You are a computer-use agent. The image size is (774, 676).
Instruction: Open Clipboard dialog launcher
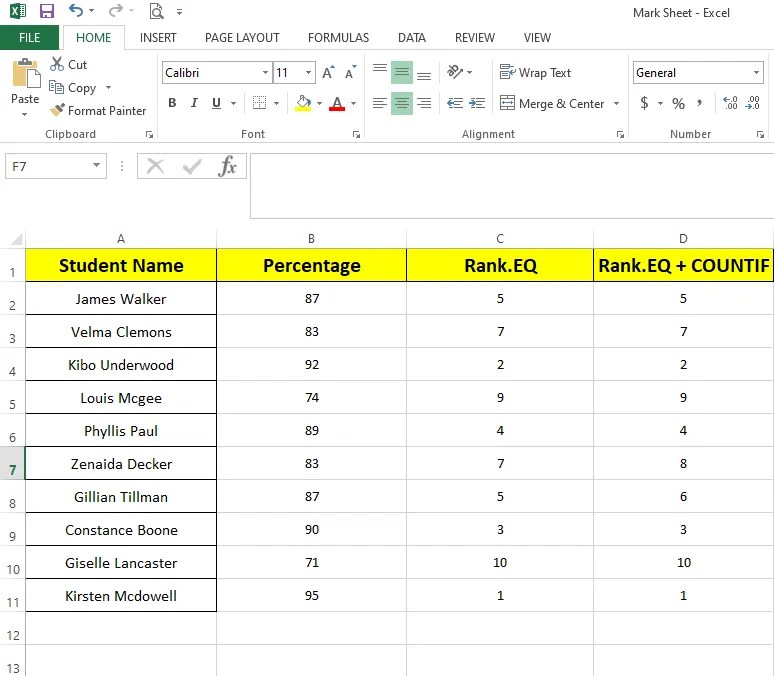click(x=149, y=134)
